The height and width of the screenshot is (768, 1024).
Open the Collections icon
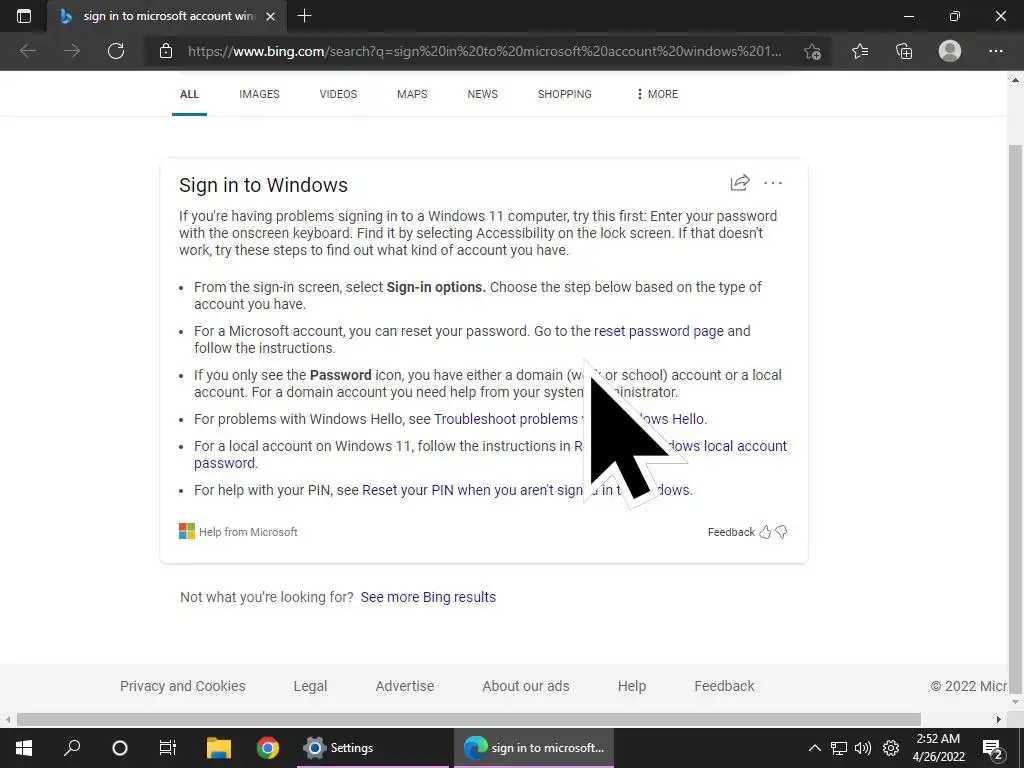point(904,51)
